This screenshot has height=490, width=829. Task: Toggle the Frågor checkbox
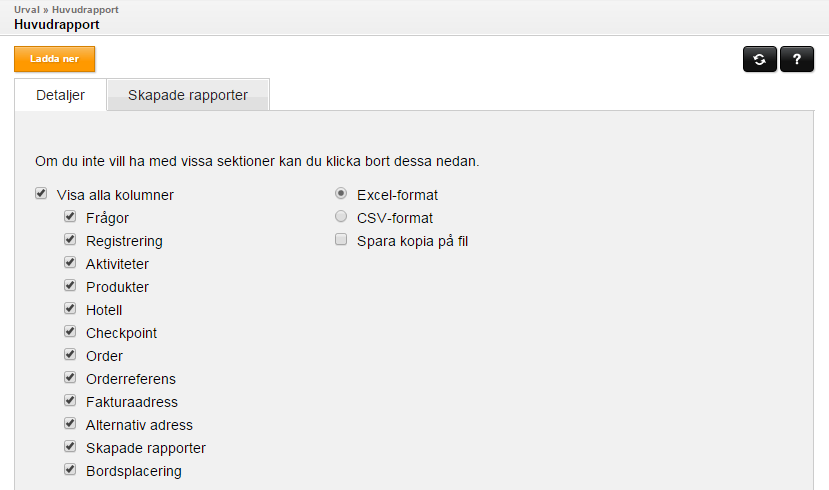coord(70,216)
